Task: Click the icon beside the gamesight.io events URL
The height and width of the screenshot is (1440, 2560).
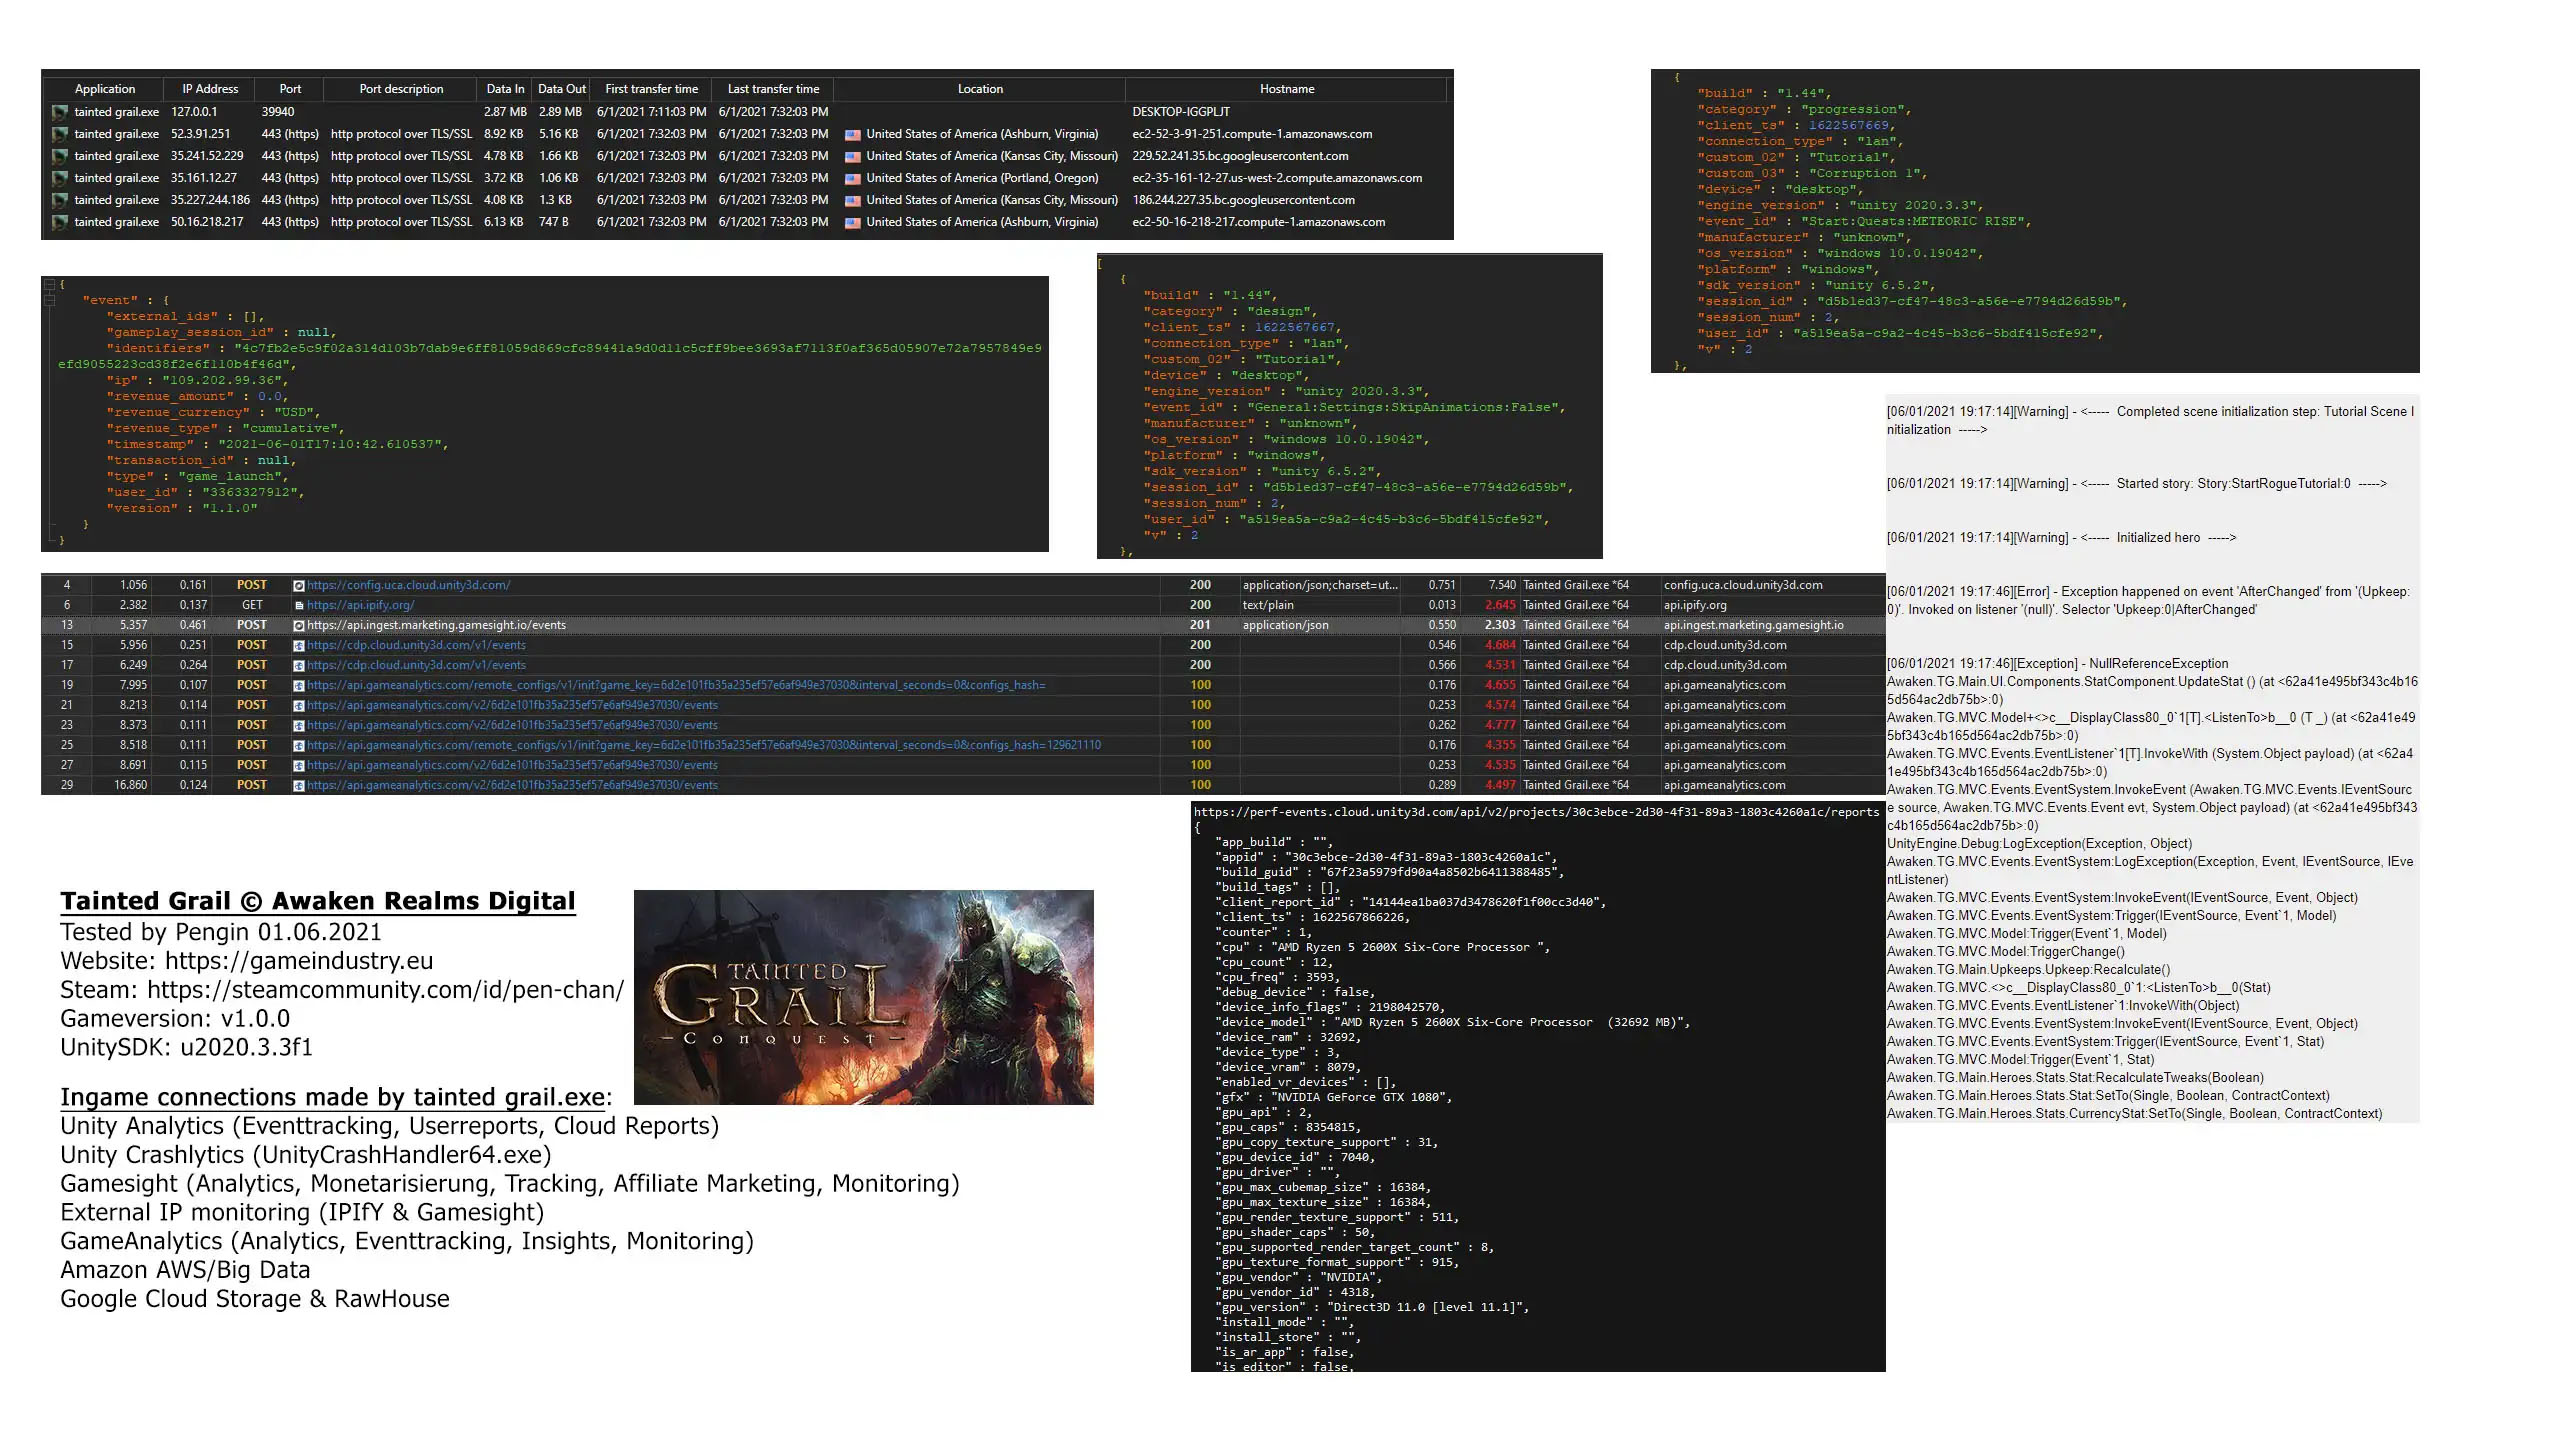Action: coord(299,625)
